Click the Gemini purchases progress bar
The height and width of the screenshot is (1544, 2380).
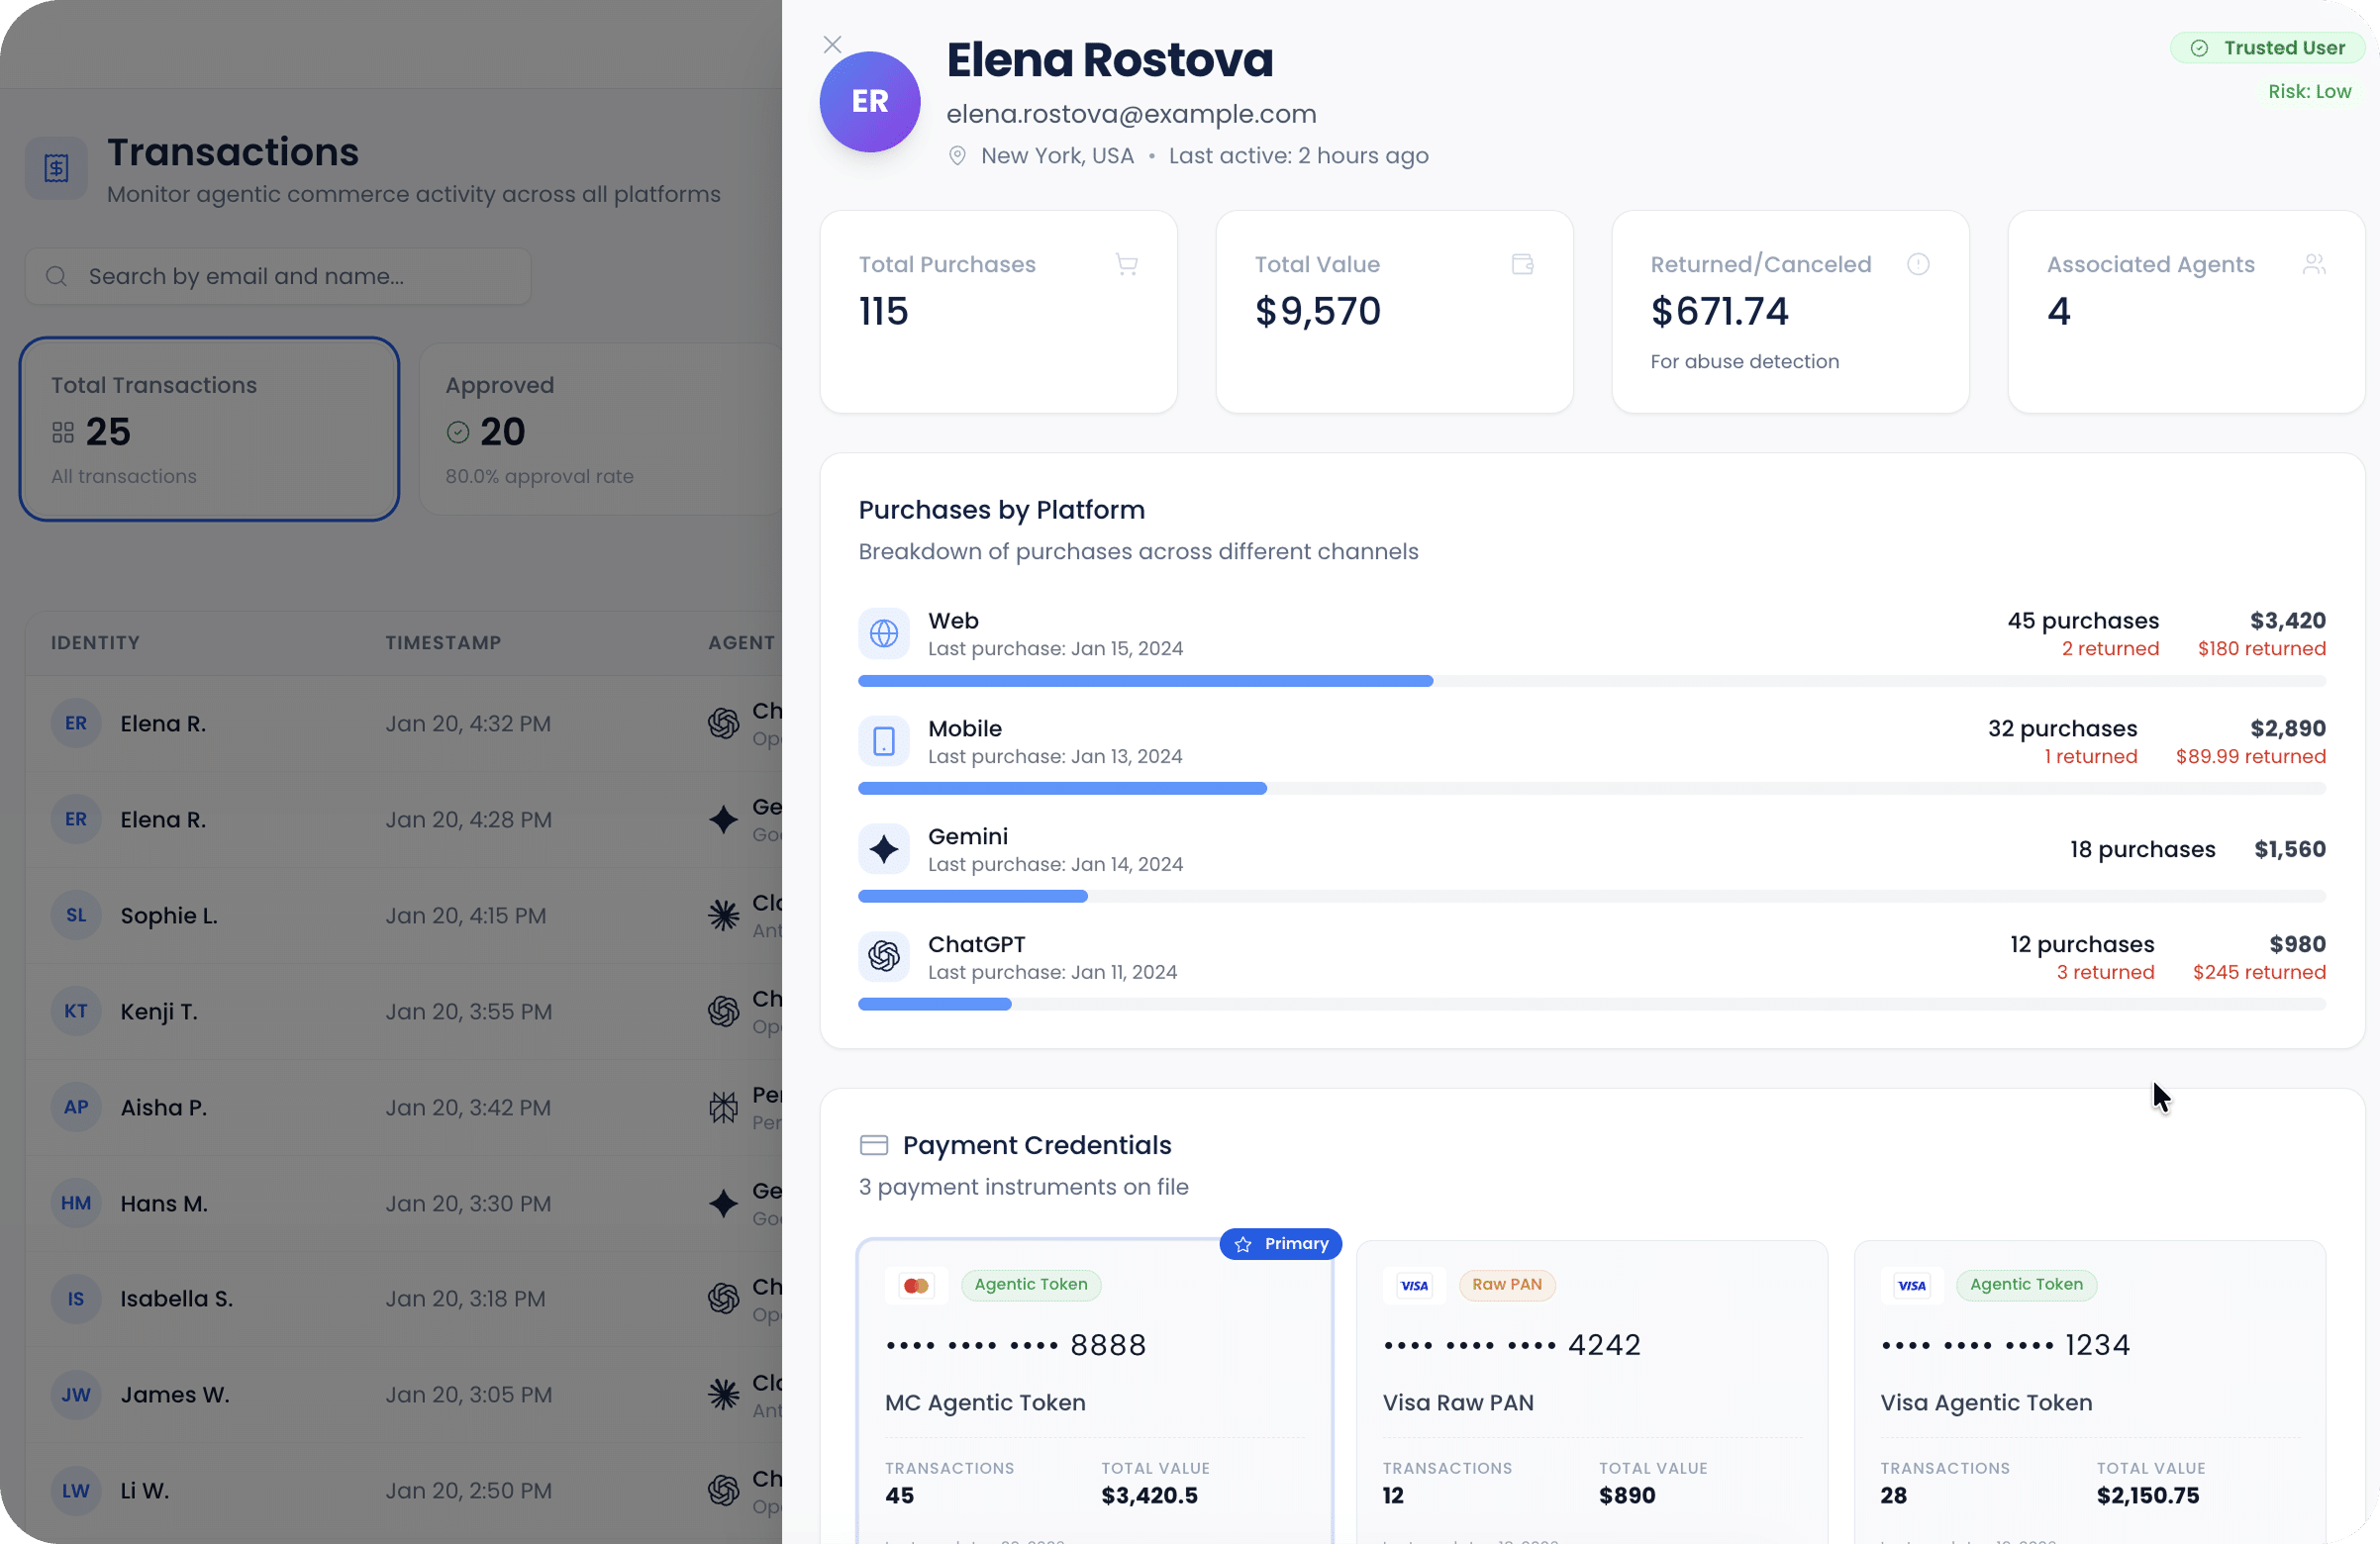(1592, 897)
